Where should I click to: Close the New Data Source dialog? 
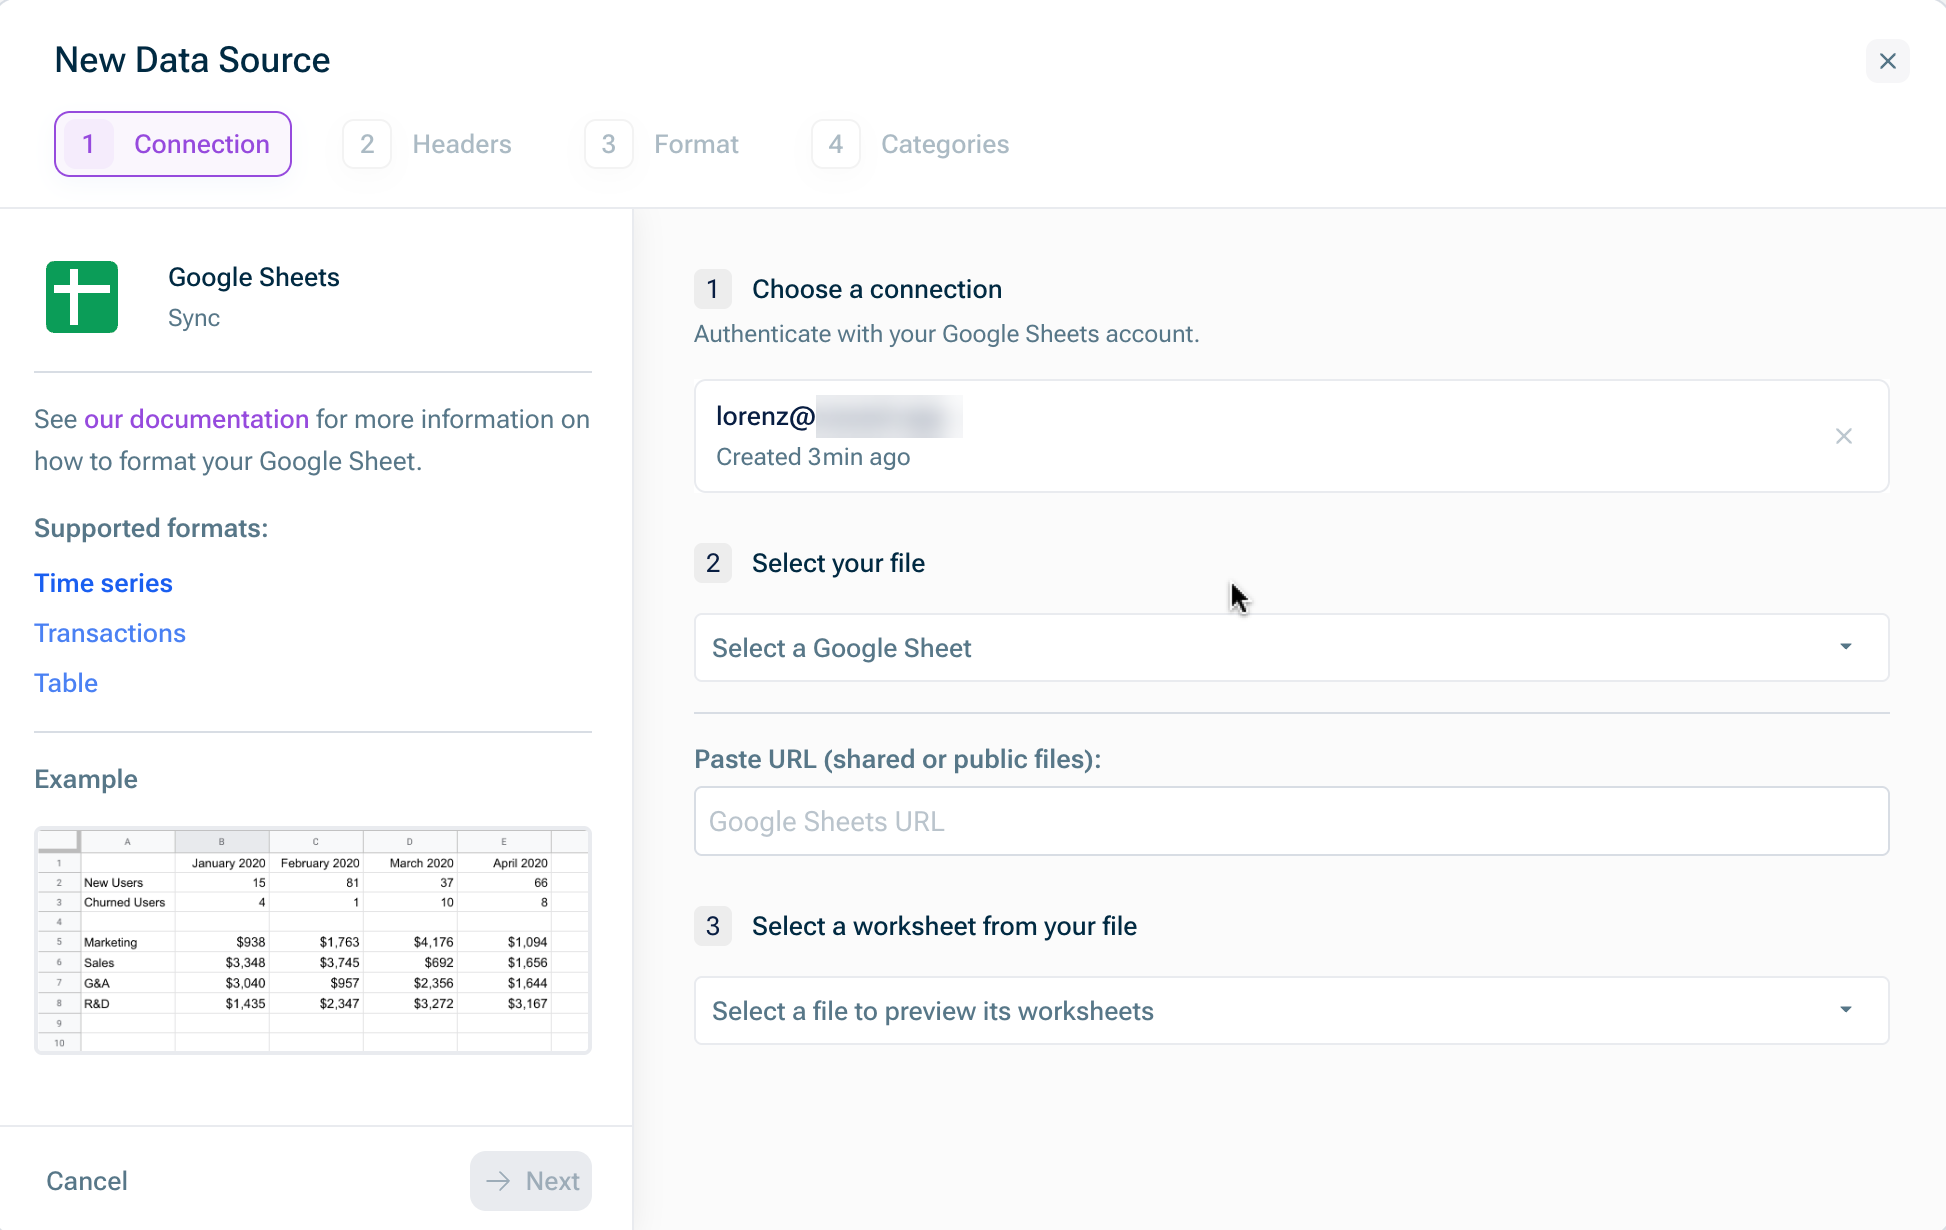[1887, 61]
